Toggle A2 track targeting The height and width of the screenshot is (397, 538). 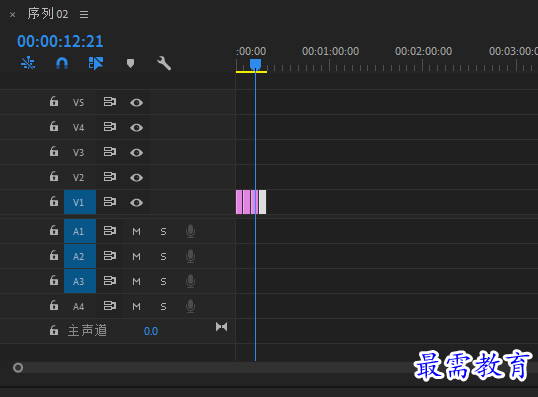click(80, 256)
